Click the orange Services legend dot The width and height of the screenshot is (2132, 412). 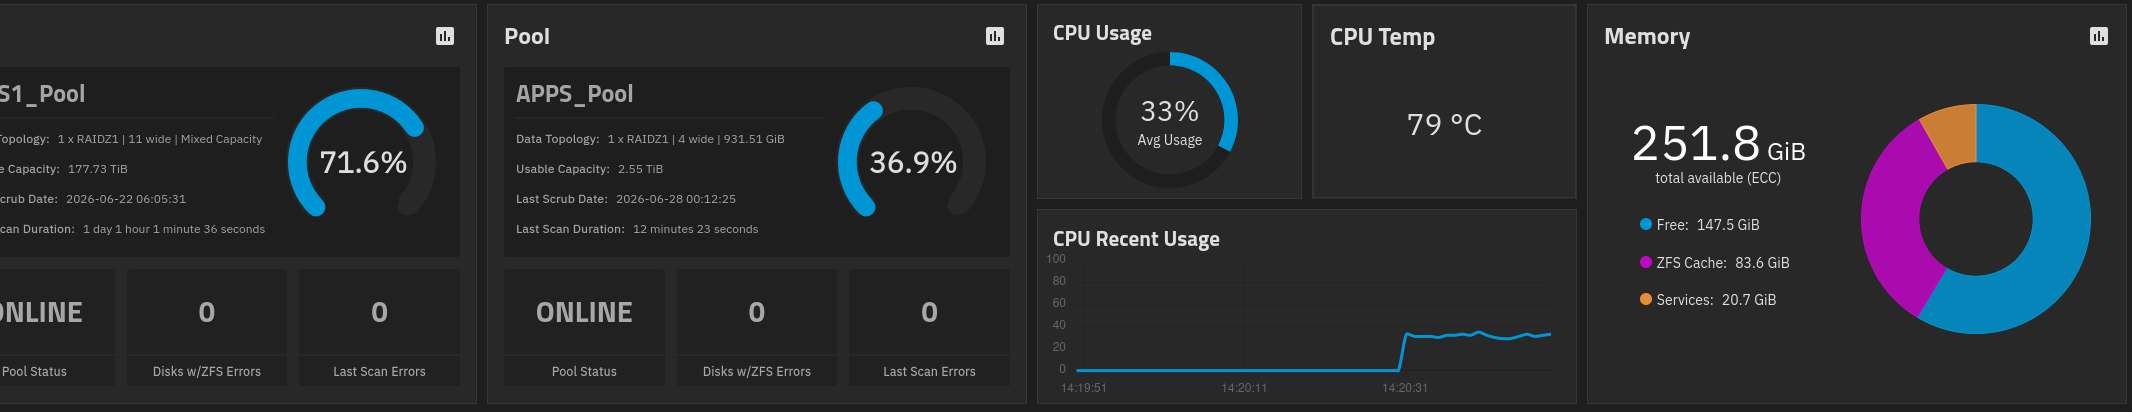point(1646,299)
